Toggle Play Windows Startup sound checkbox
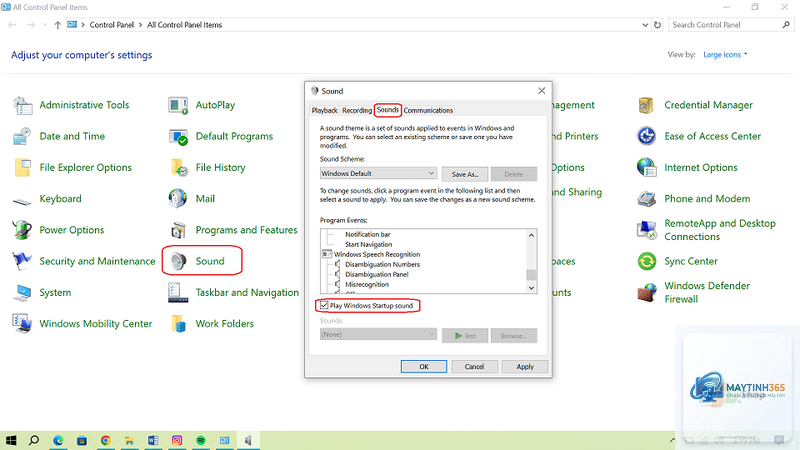The width and height of the screenshot is (800, 450). click(324, 306)
